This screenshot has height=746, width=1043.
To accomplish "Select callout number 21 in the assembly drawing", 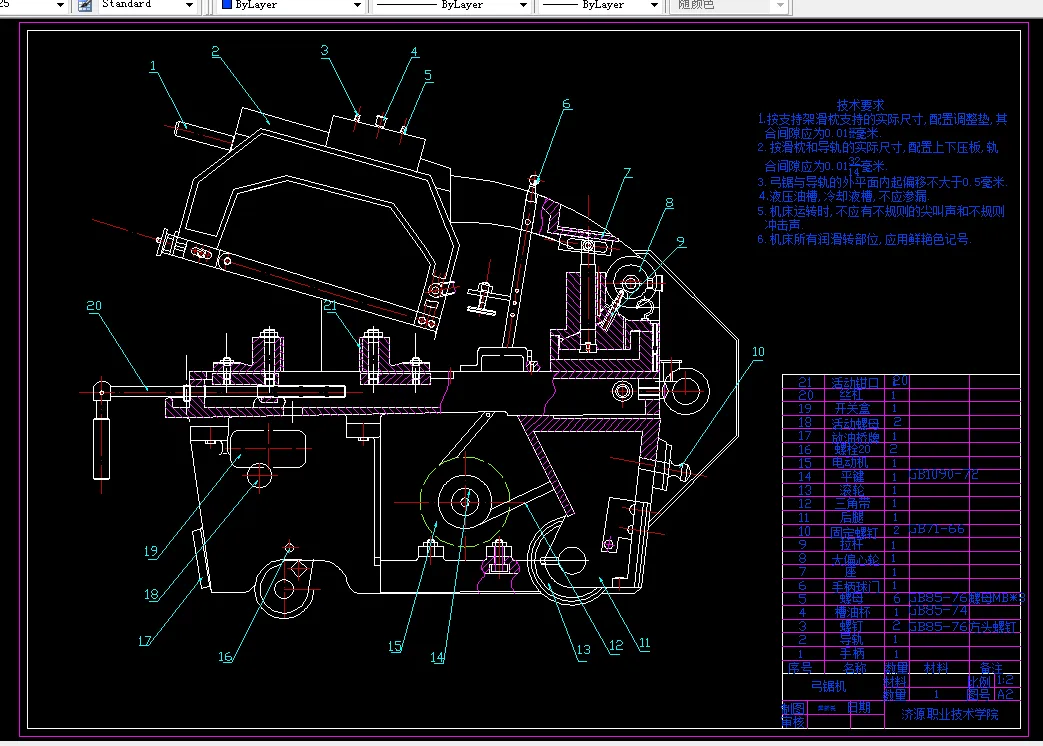I will pos(329,305).
